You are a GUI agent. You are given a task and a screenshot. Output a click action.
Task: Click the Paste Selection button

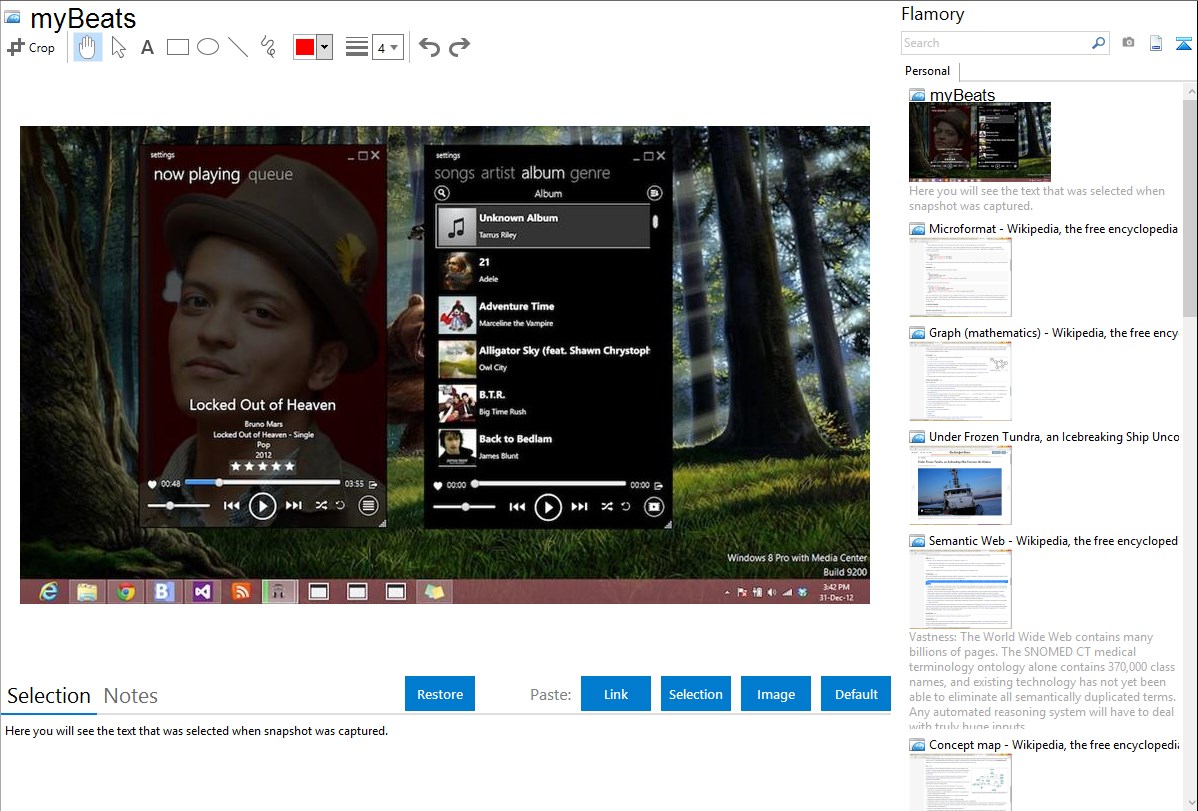click(696, 694)
